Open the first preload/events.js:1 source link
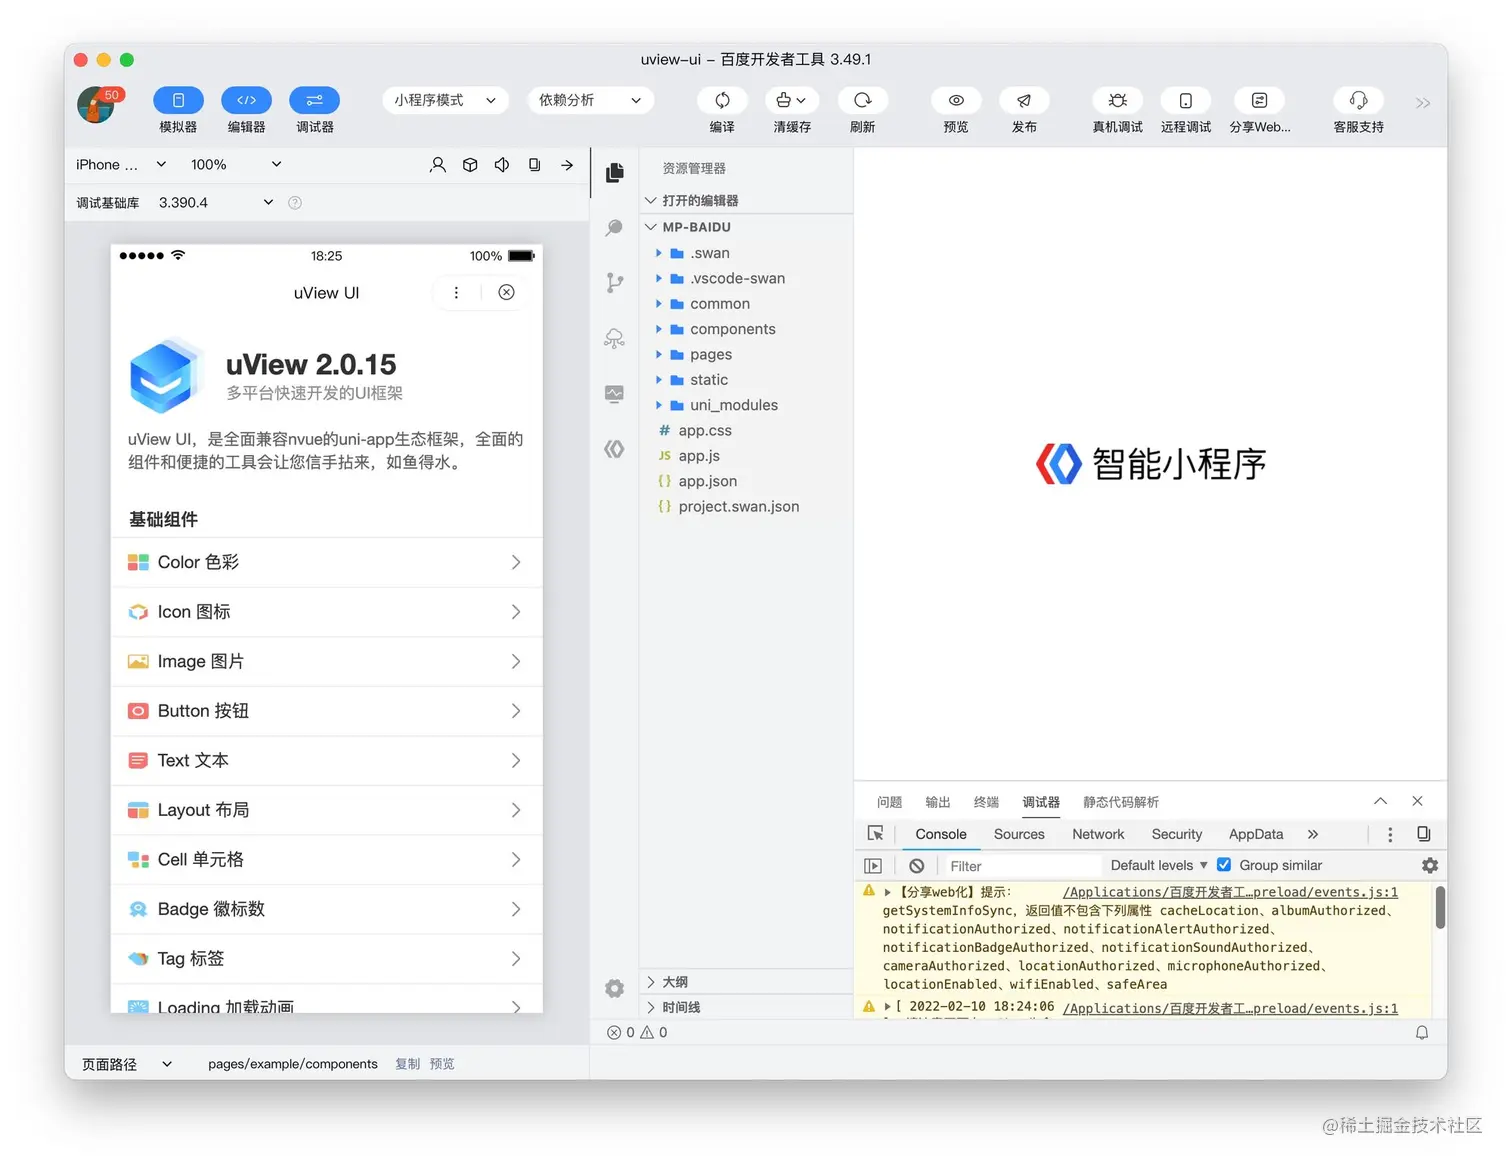This screenshot has height=1165, width=1512. point(1230,892)
